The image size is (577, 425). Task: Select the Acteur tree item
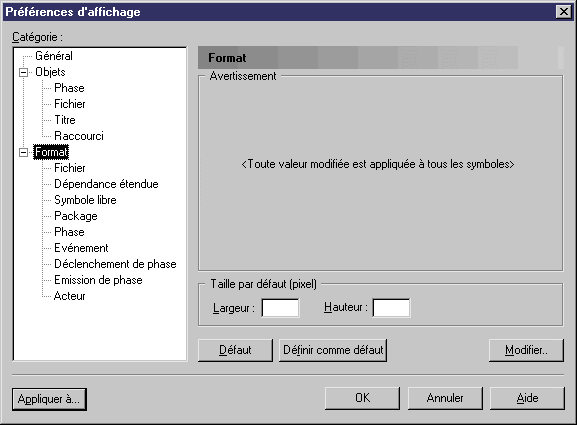[x=69, y=296]
